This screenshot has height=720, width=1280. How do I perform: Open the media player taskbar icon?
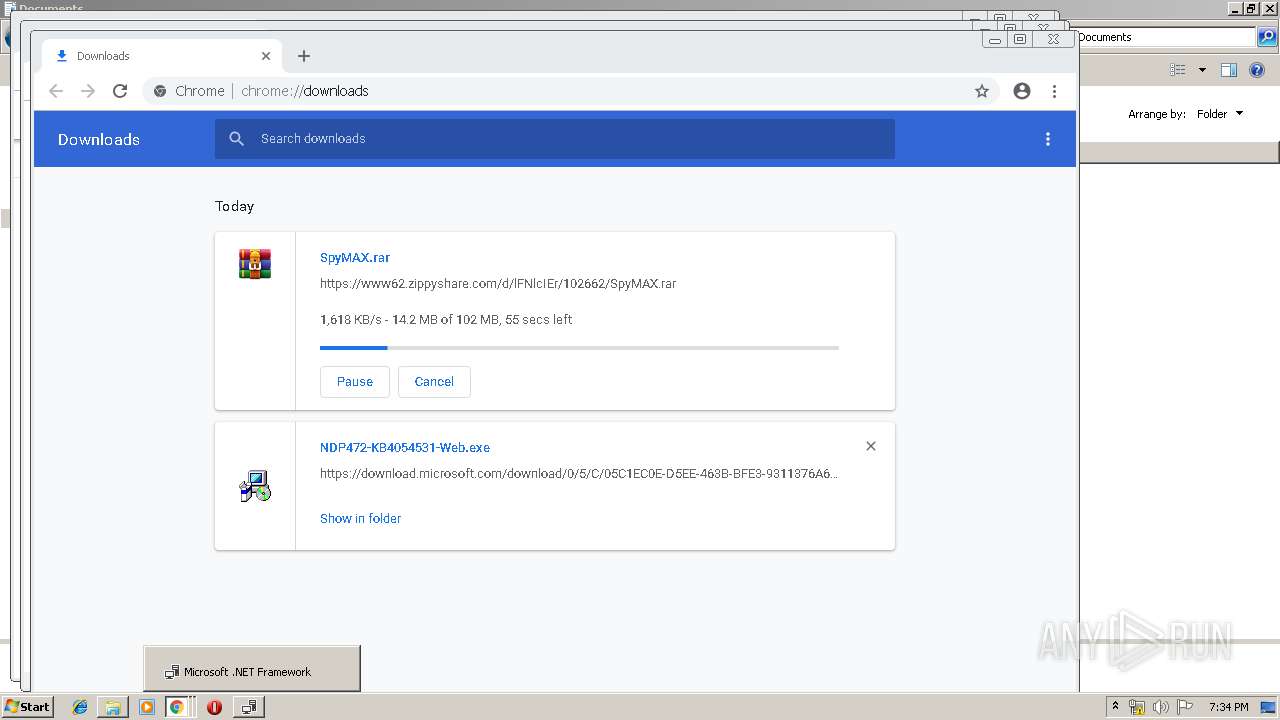(147, 707)
